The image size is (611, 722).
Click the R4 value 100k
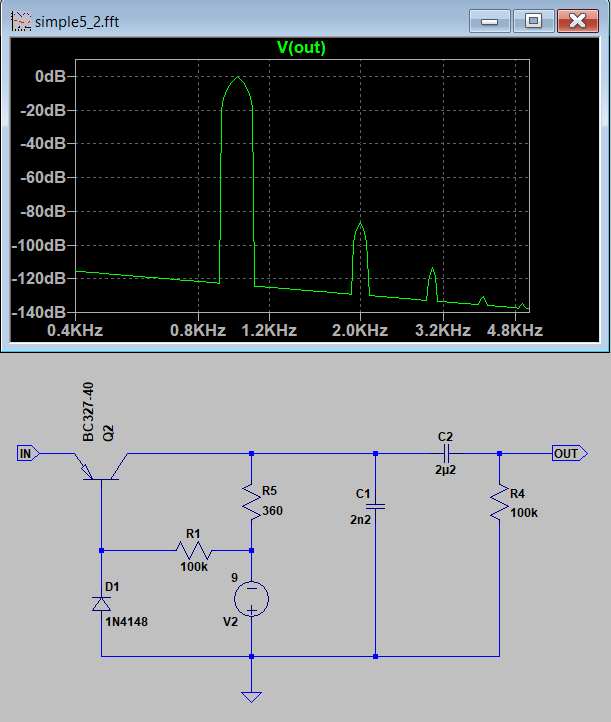[524, 513]
